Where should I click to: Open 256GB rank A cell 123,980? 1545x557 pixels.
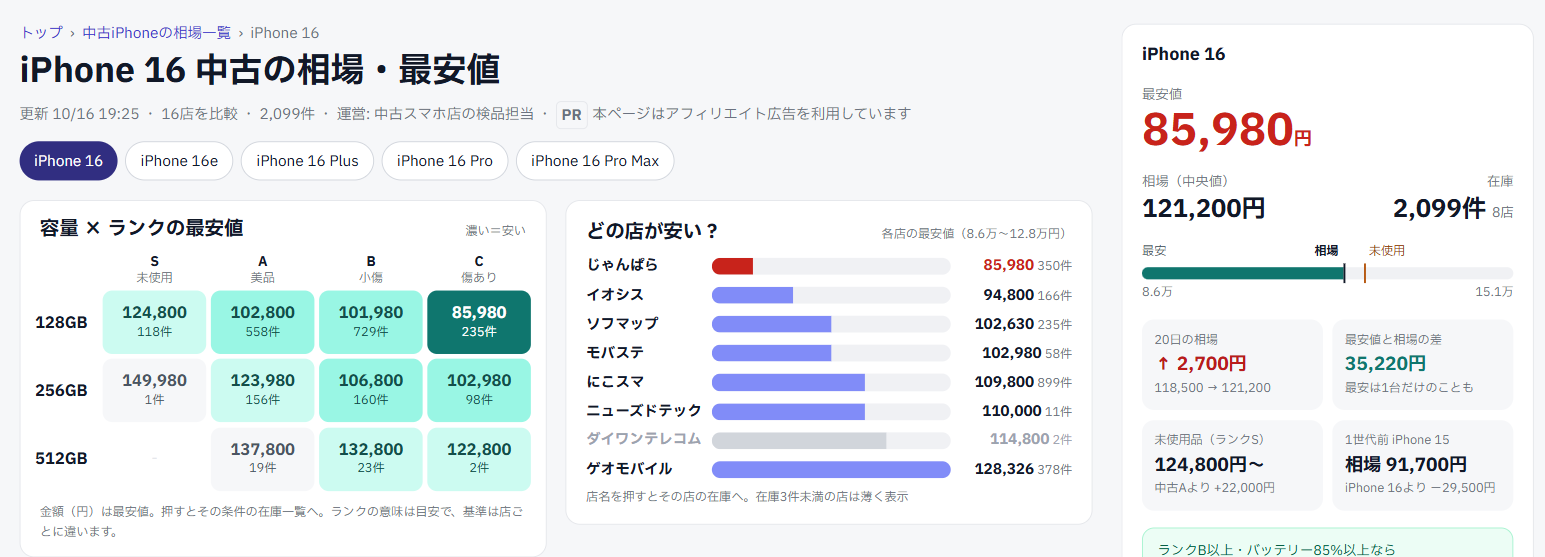point(262,390)
